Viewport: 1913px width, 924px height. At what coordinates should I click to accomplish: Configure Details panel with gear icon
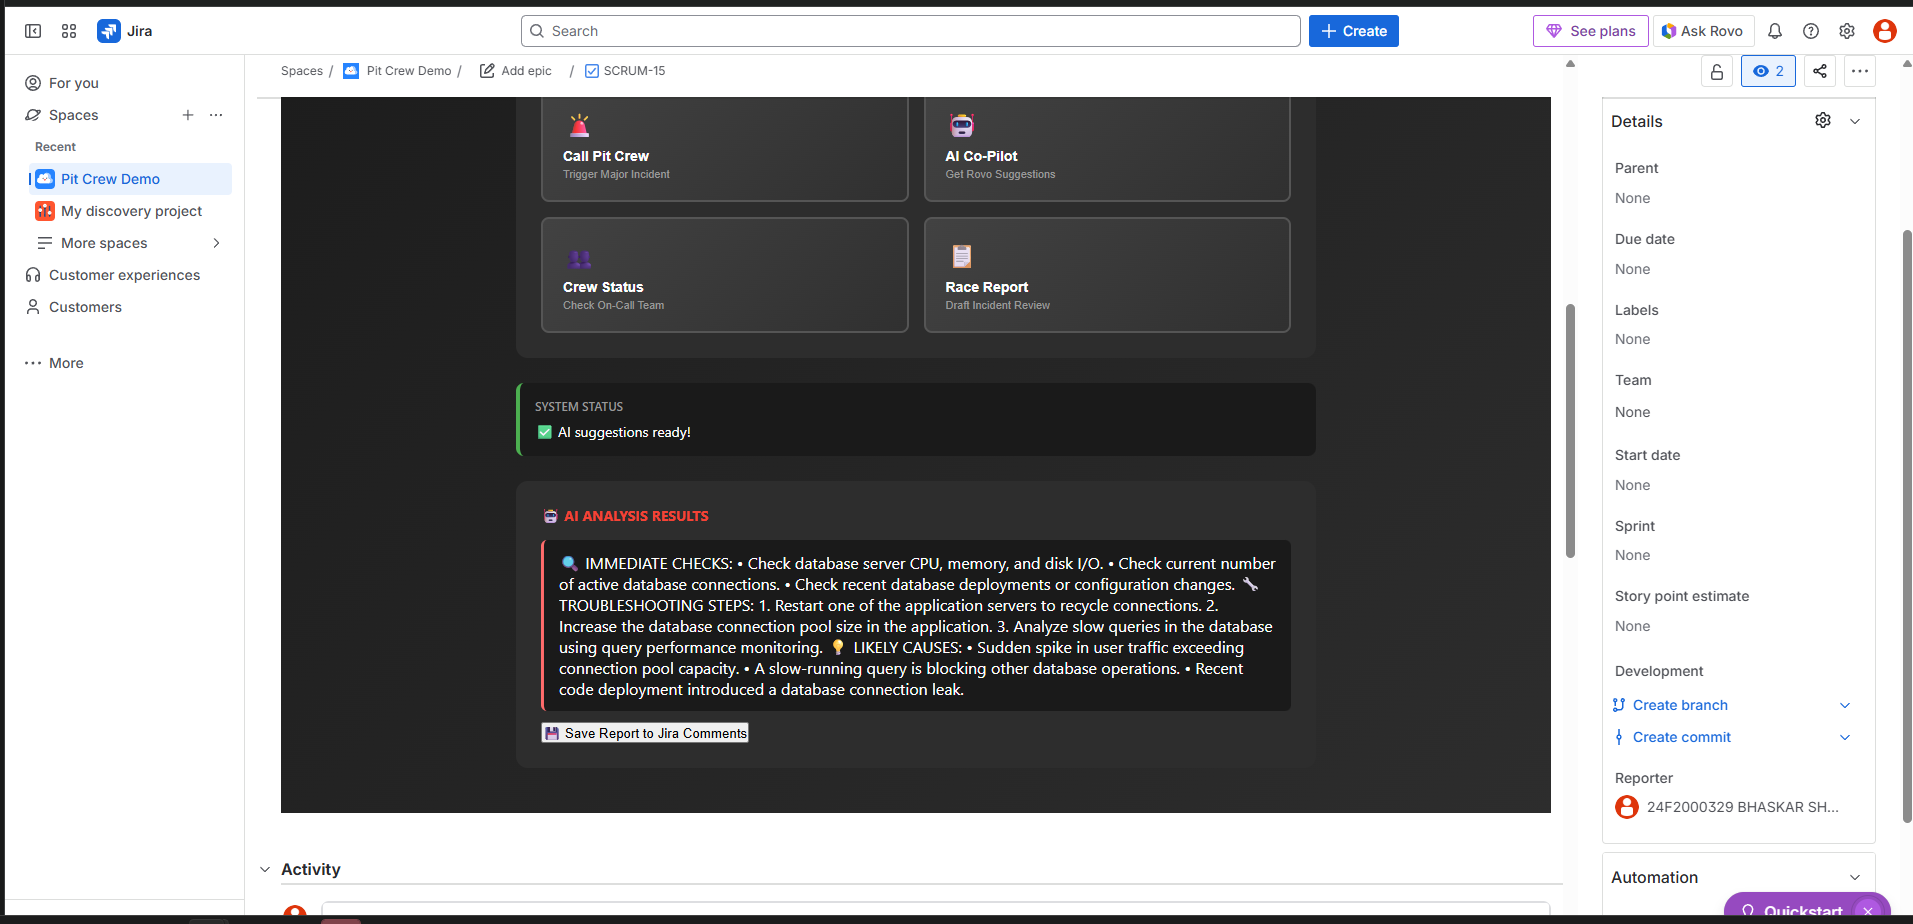coord(1823,120)
